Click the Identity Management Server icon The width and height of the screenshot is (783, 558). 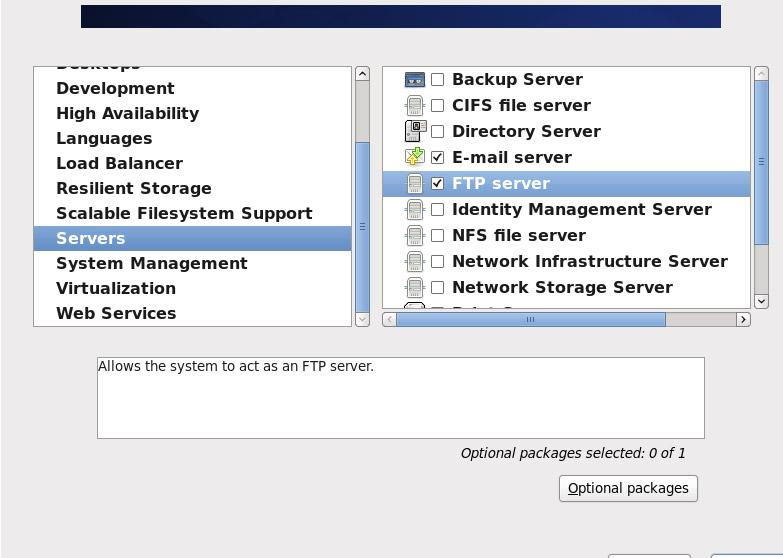click(x=414, y=209)
